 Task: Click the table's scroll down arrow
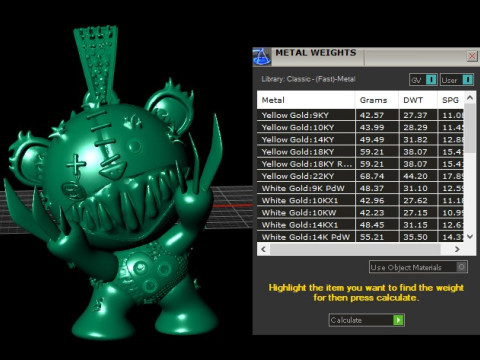point(470,236)
